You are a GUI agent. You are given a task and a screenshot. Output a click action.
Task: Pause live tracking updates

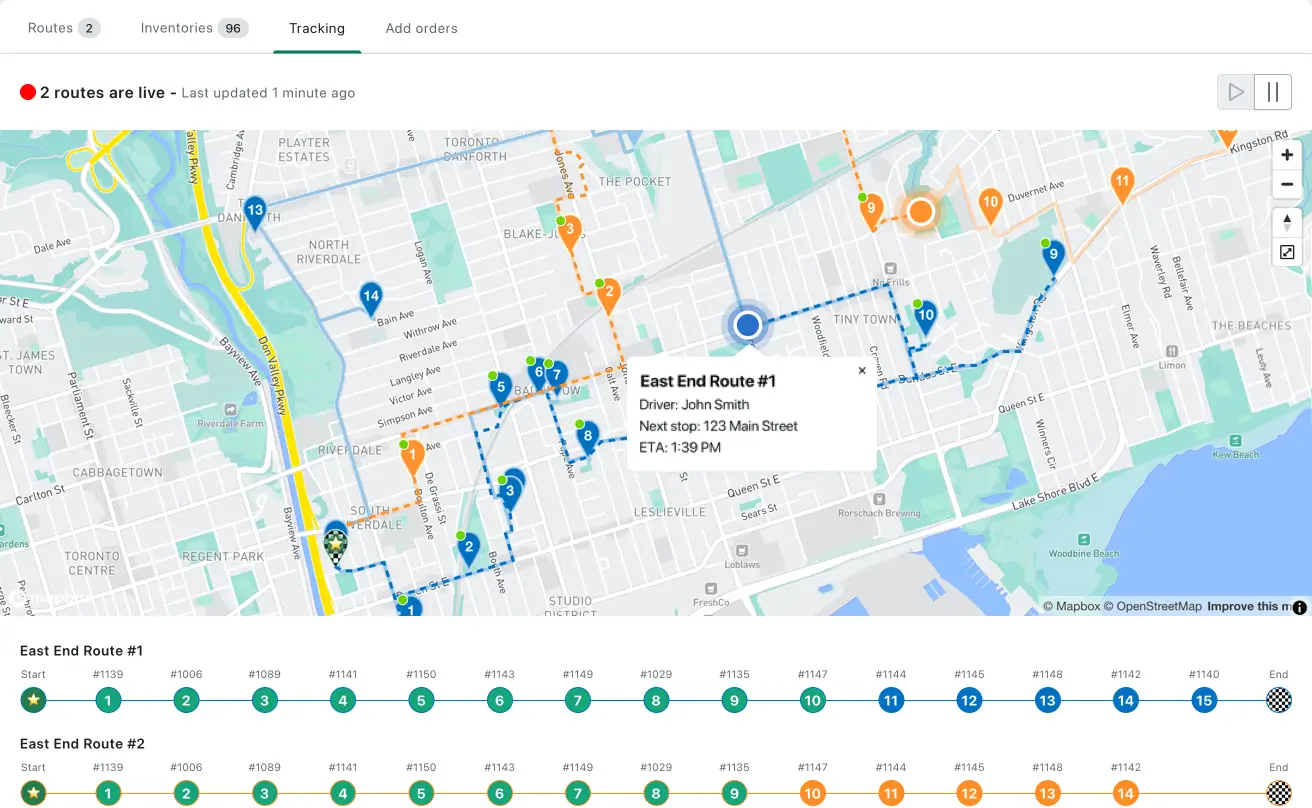[x=1273, y=92]
